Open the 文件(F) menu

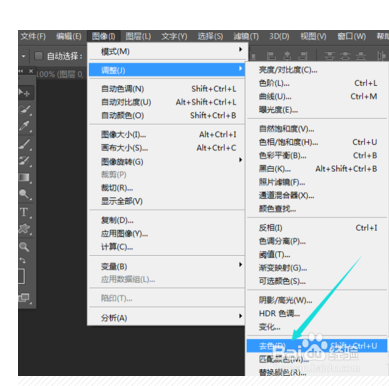[x=33, y=36]
